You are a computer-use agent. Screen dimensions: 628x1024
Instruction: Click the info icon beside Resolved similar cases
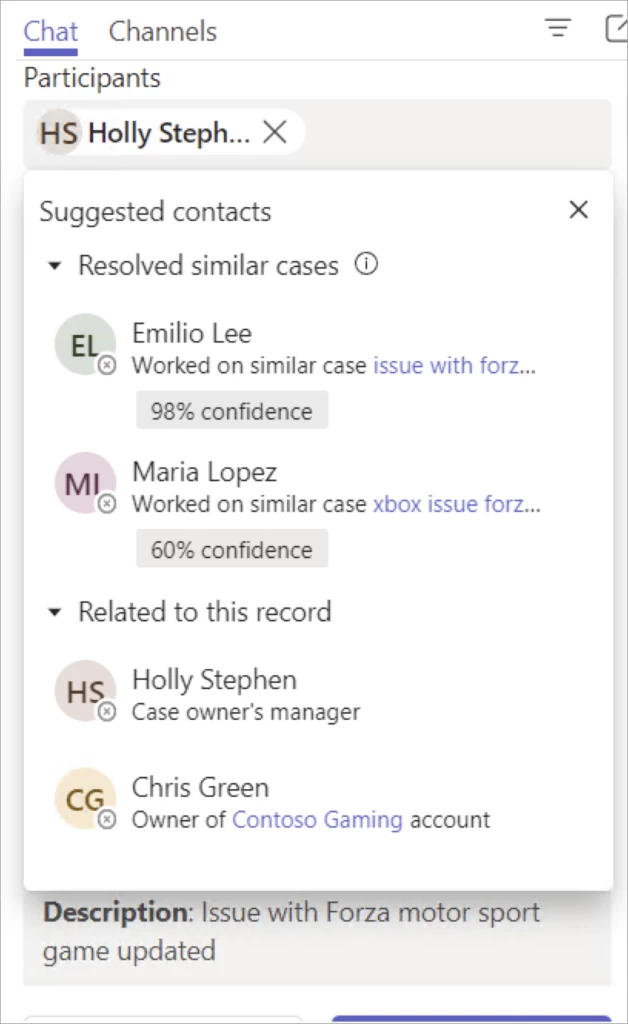pos(366,265)
